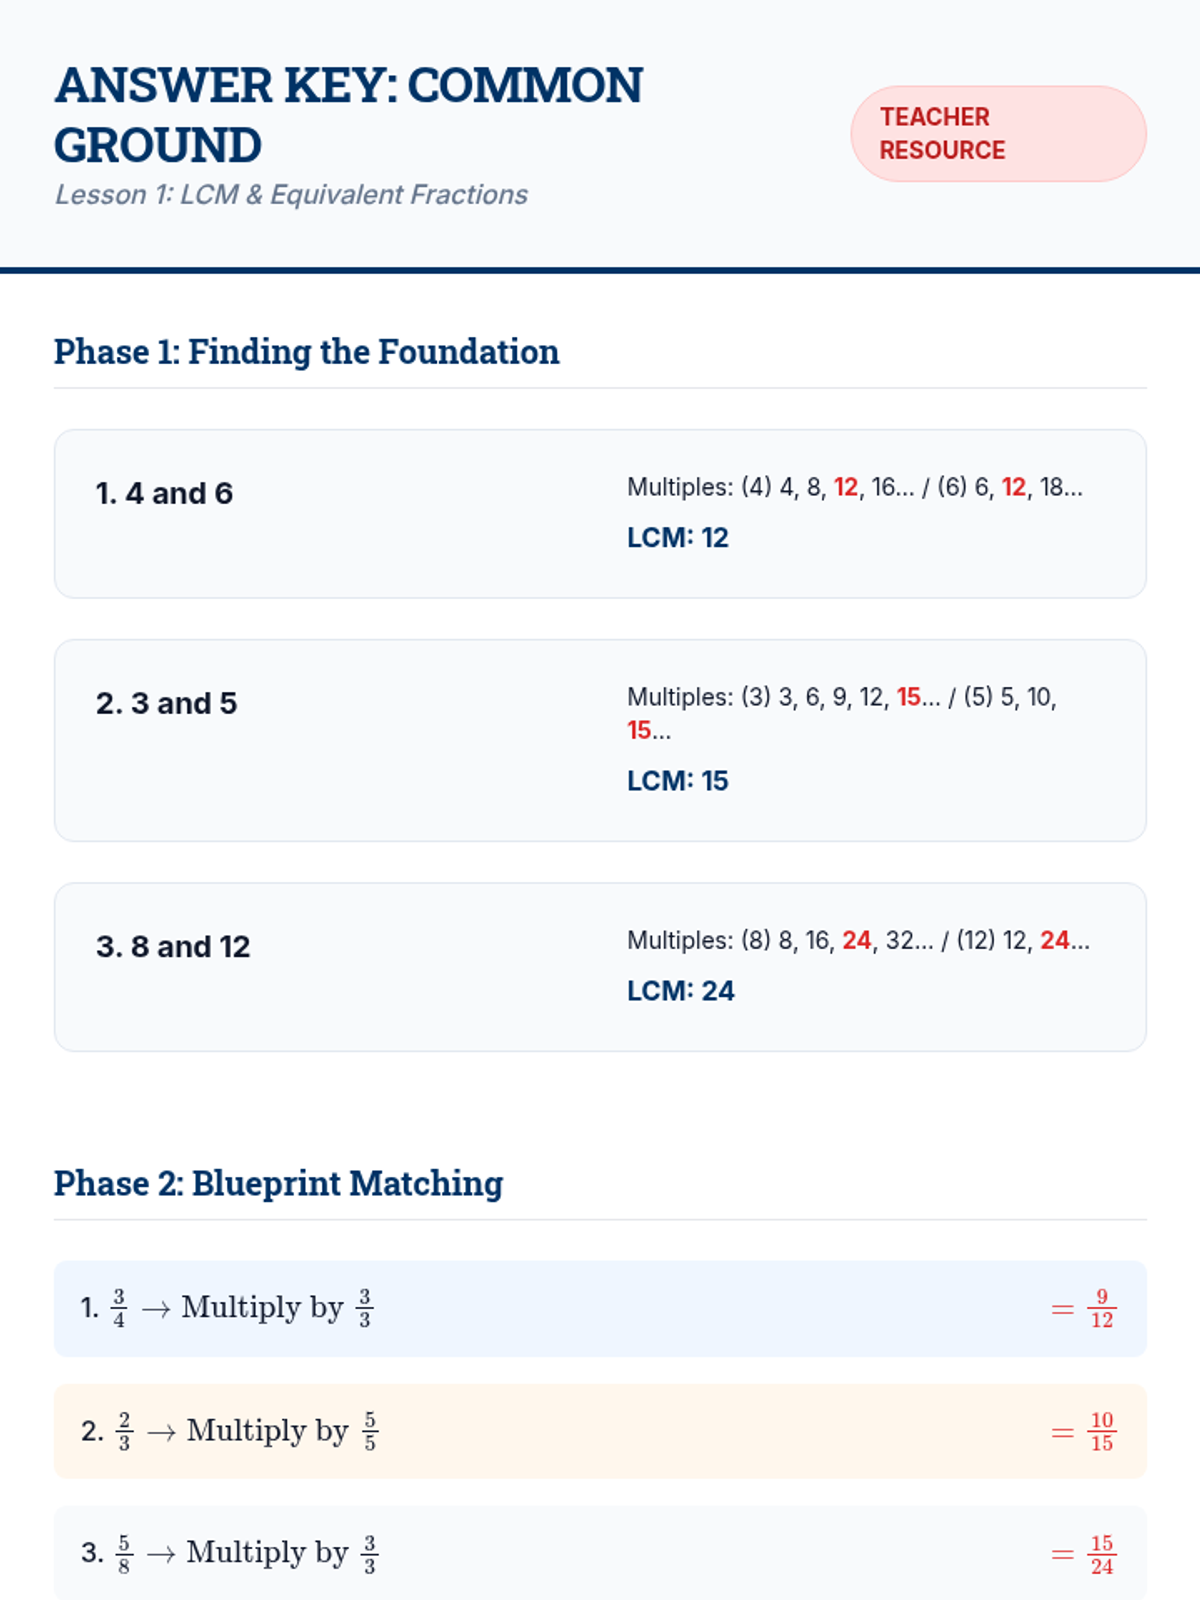Click the red 9/12 result fraction

[x=1101, y=1308]
